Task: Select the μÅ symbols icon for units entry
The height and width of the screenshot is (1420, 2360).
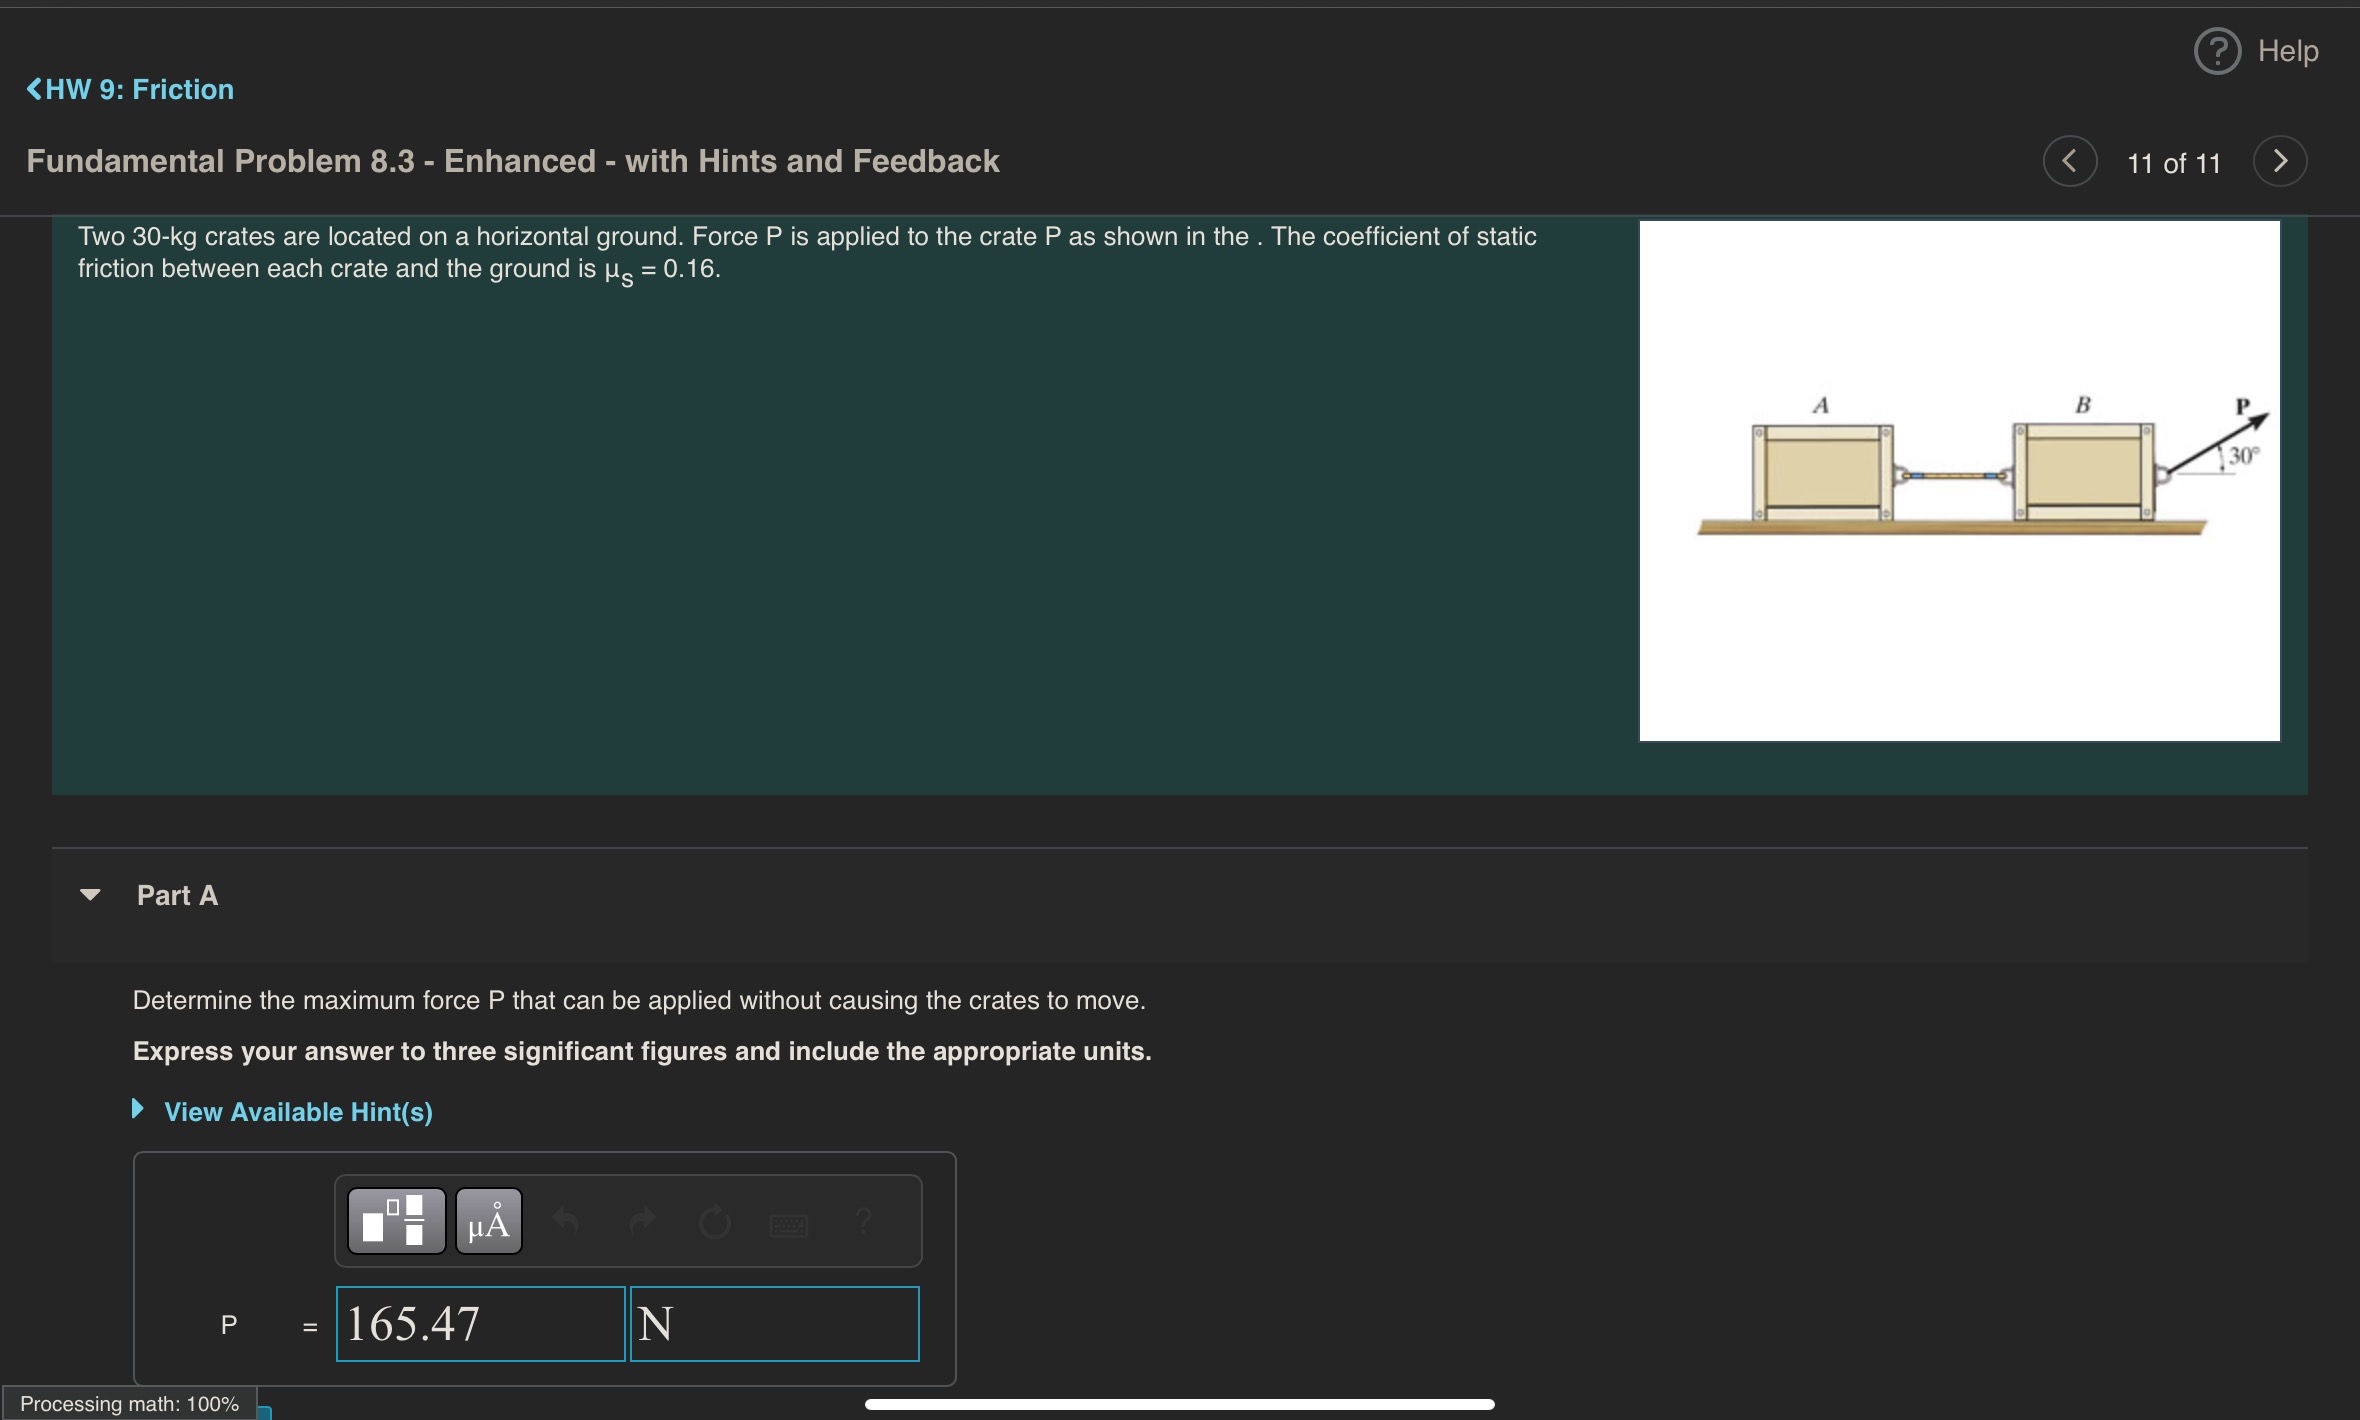Action: (x=488, y=1220)
